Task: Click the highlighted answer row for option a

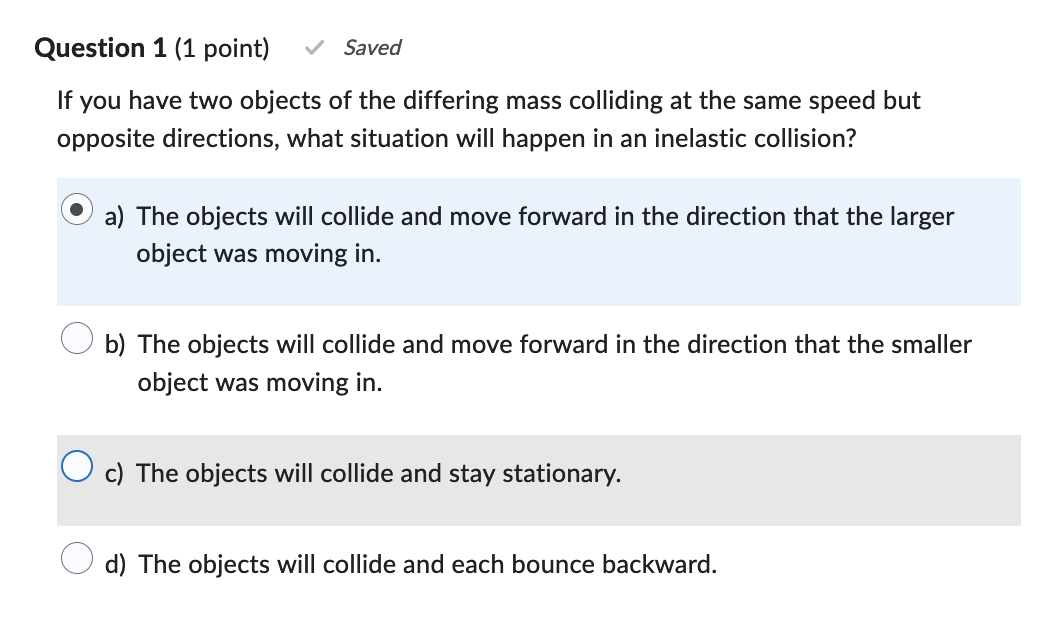Action: [540, 241]
